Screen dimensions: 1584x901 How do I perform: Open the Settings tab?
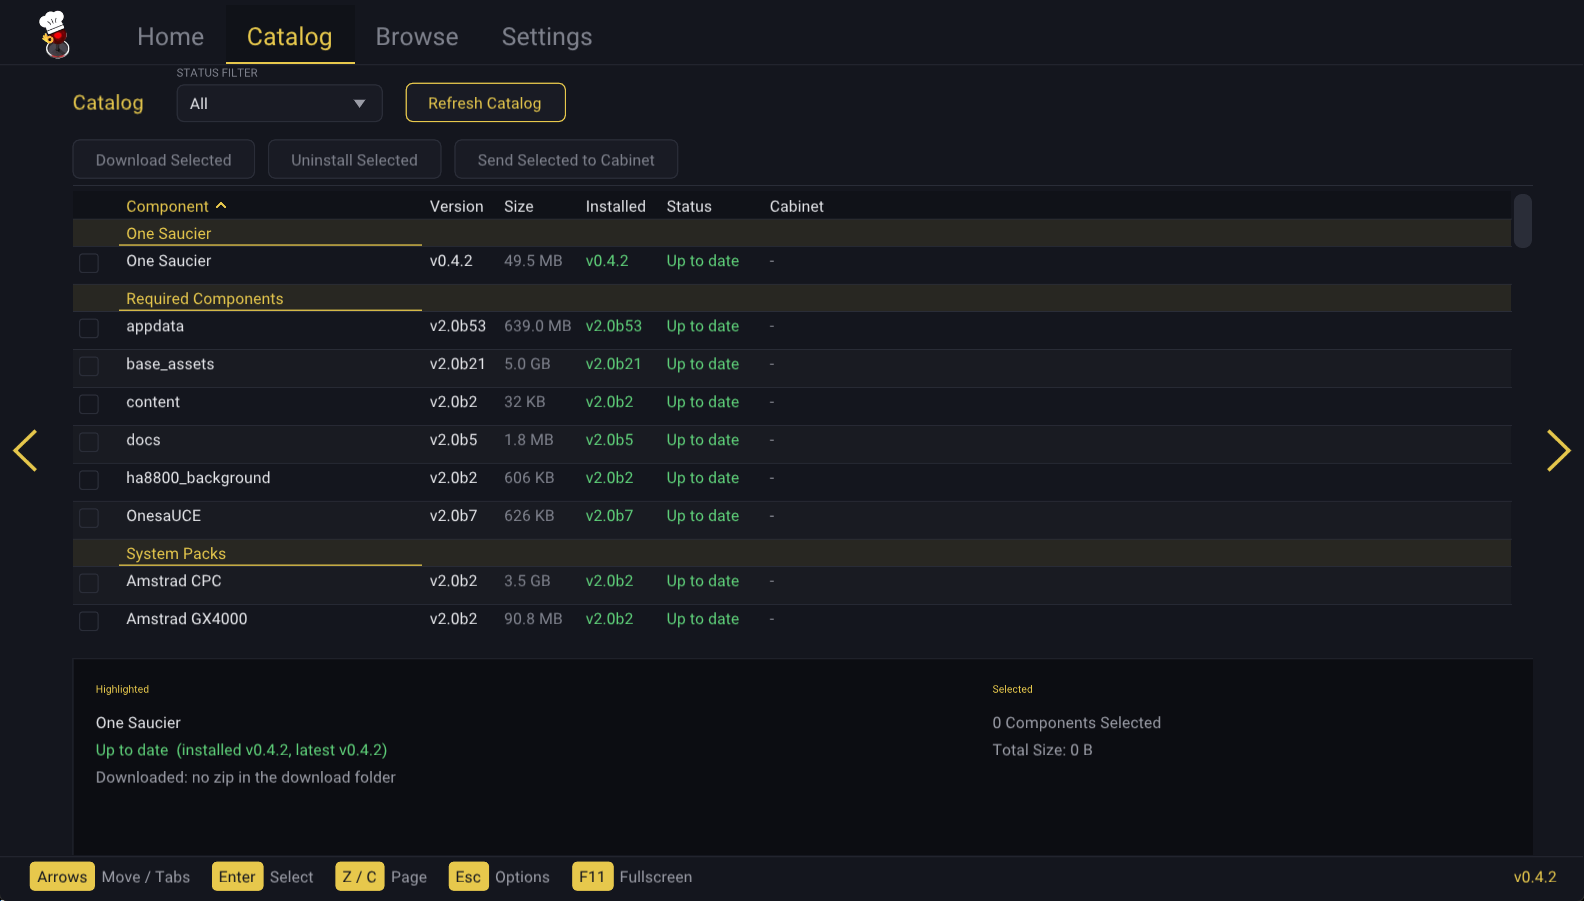[547, 37]
